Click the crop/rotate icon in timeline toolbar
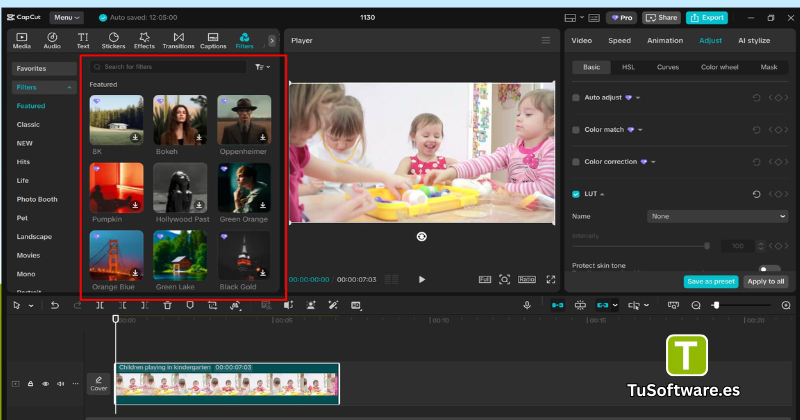Viewport: 800px width, 420px height. tap(212, 305)
